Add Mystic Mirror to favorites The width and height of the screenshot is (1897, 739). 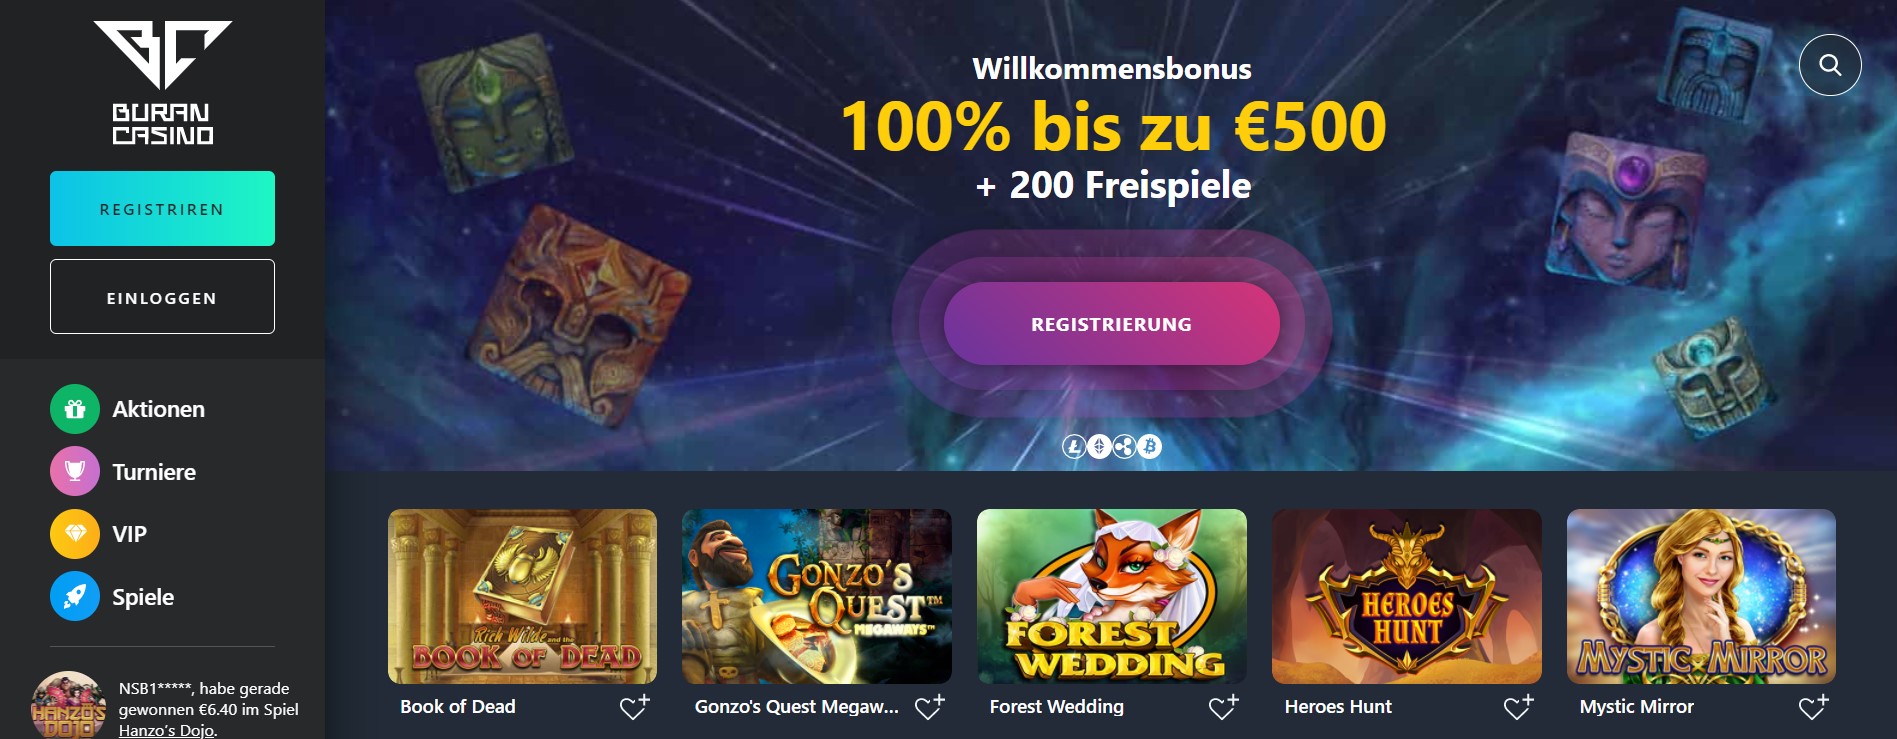1813,707
